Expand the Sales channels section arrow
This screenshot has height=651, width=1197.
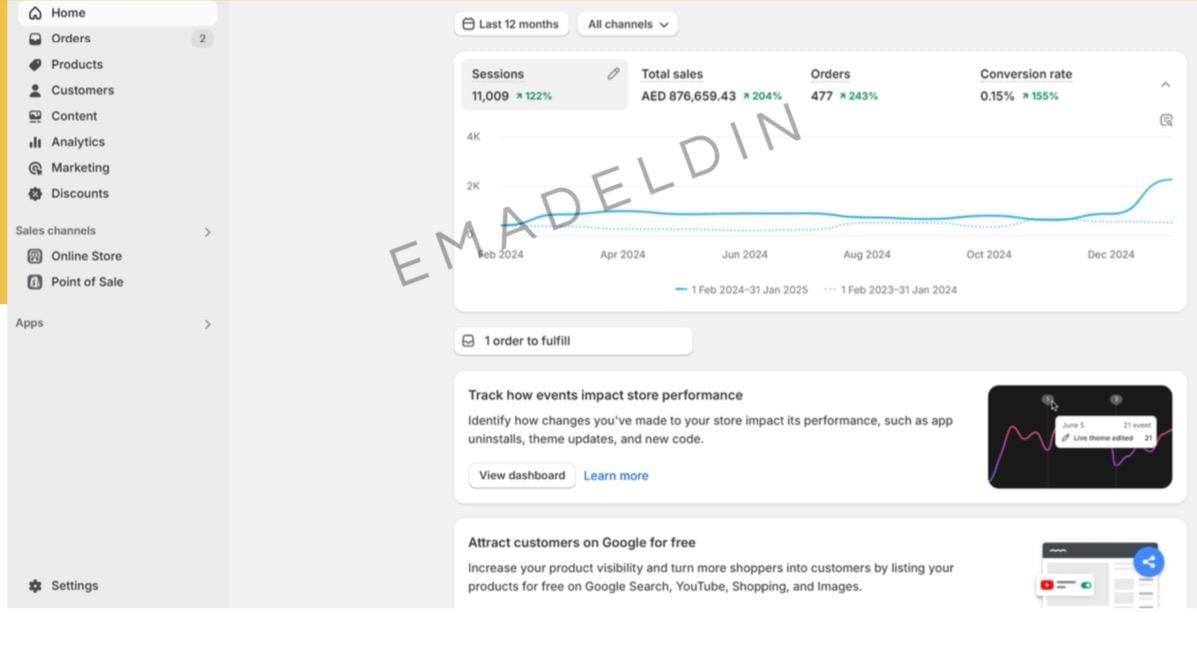pos(208,232)
